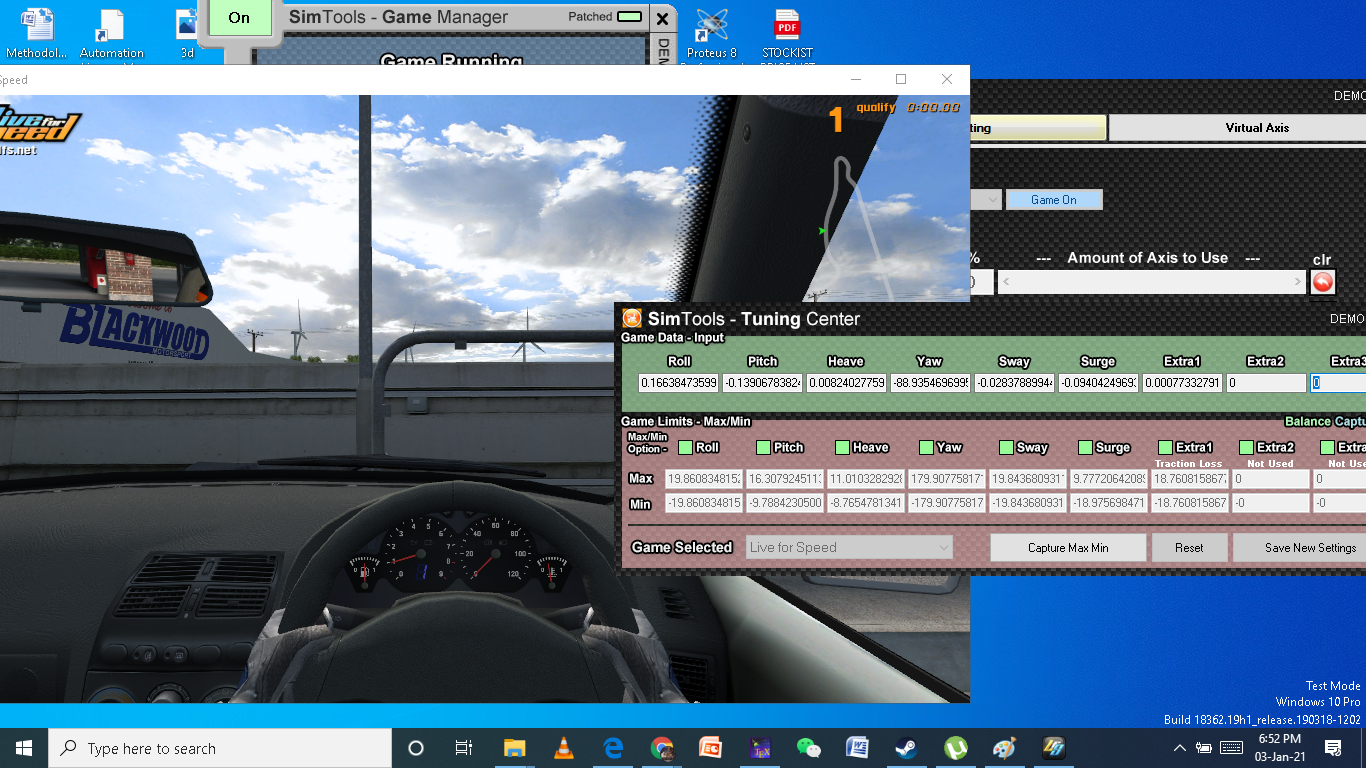Click the Extra2 game data input field
The height and width of the screenshot is (768, 1366).
(1267, 383)
